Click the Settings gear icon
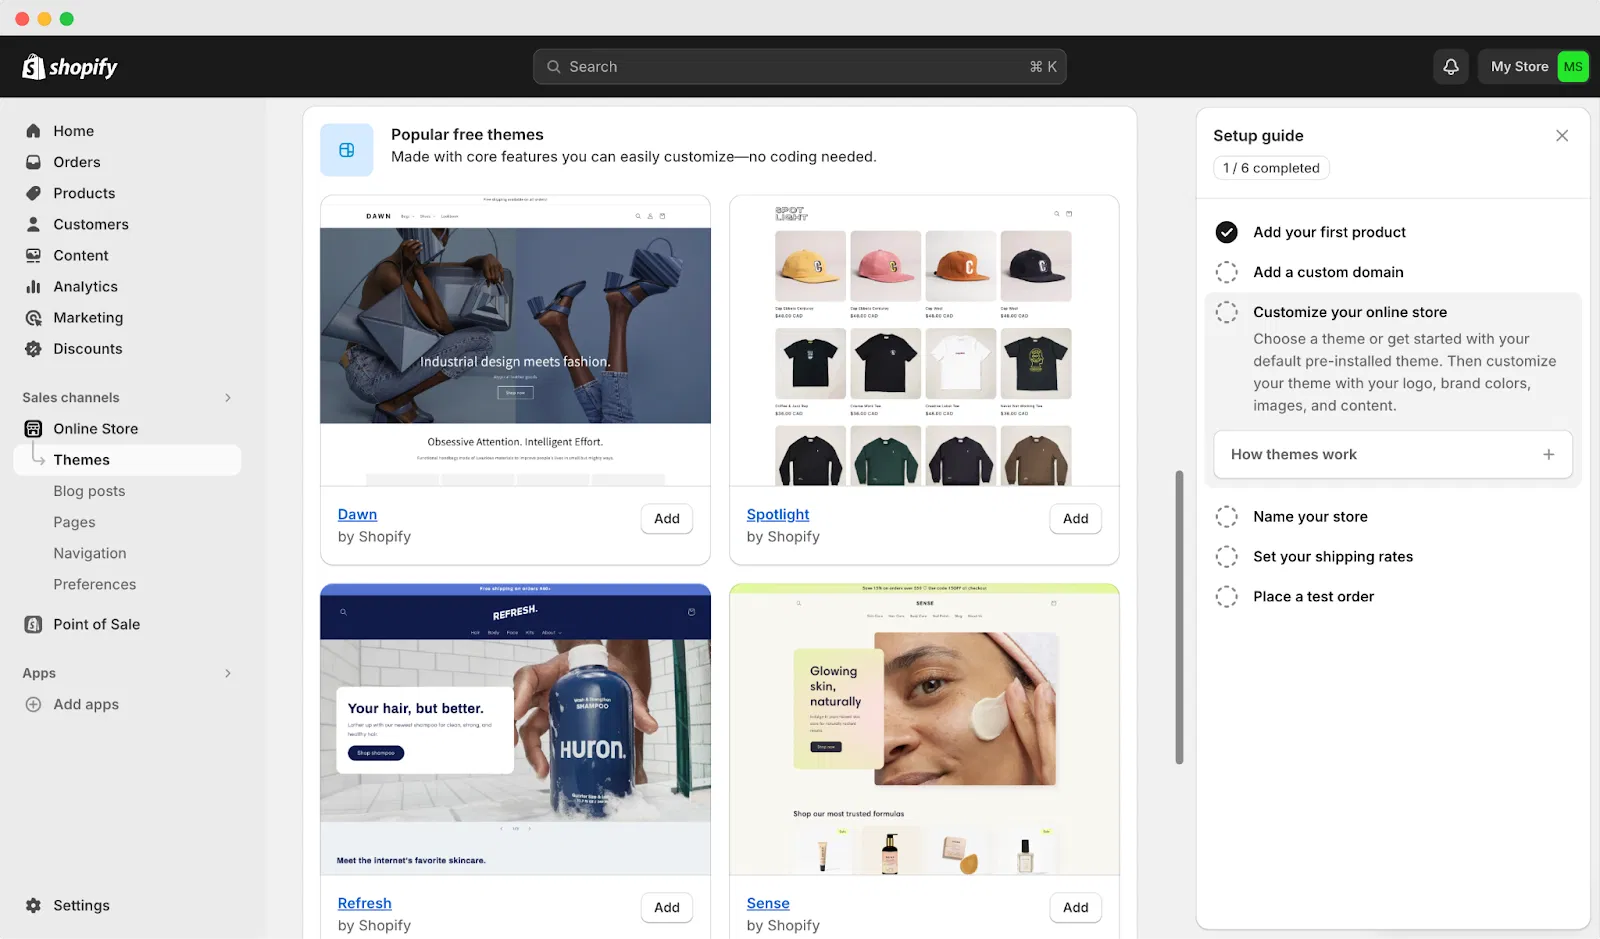The height and width of the screenshot is (939, 1600). click(33, 905)
